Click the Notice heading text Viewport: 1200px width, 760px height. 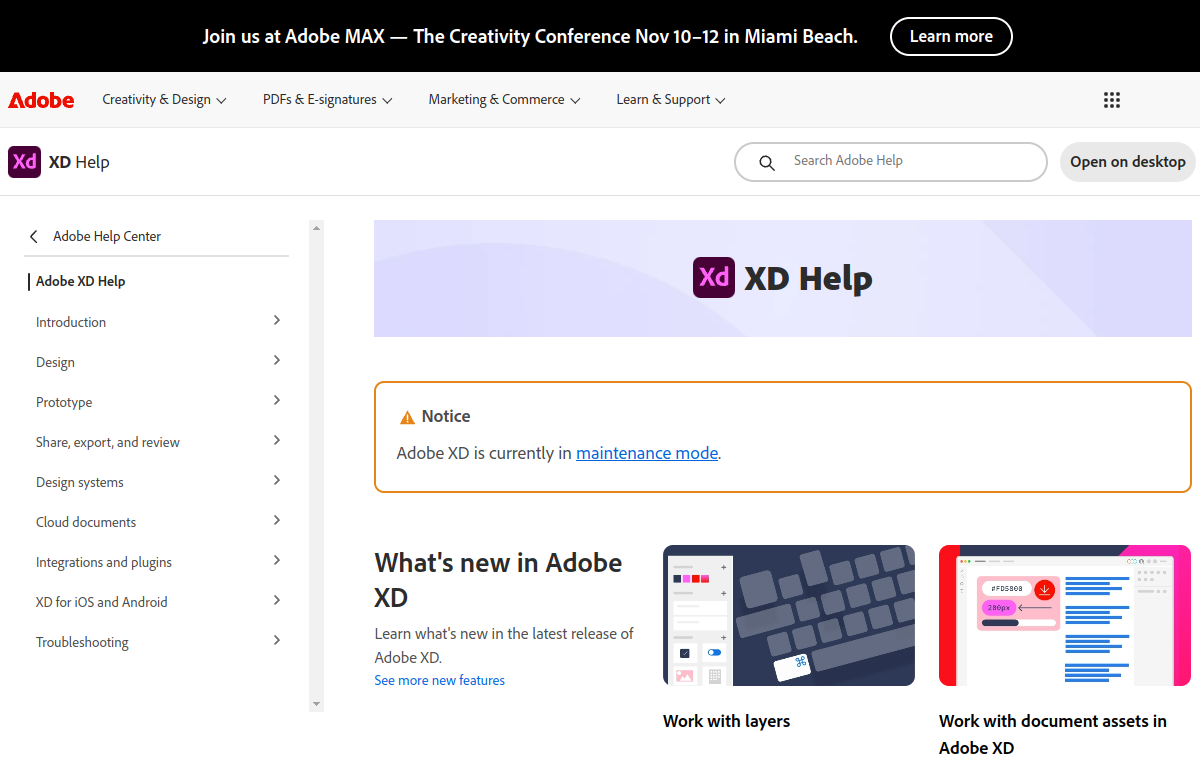pyautogui.click(x=446, y=416)
